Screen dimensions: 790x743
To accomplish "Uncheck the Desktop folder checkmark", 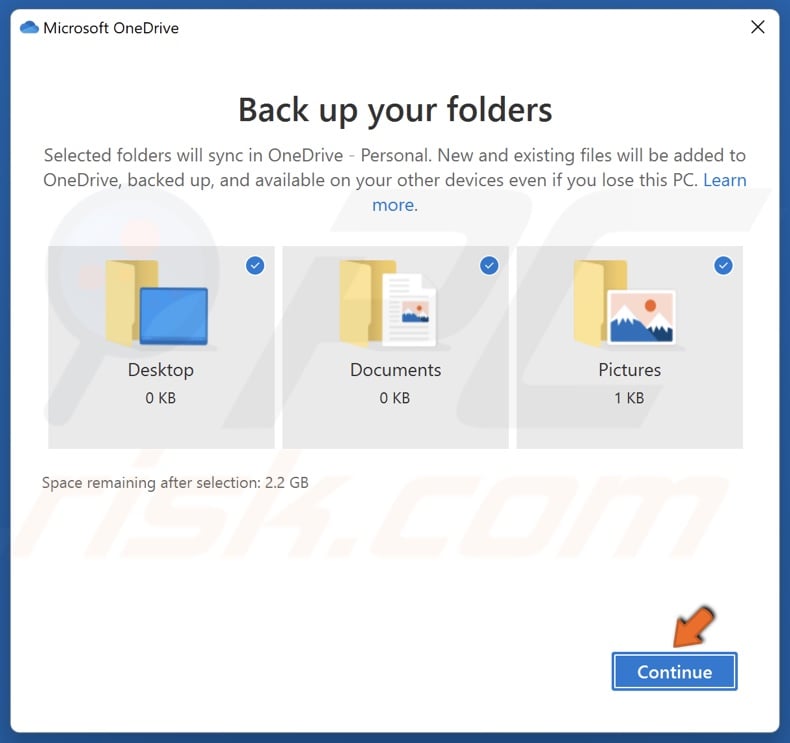I will click(255, 266).
